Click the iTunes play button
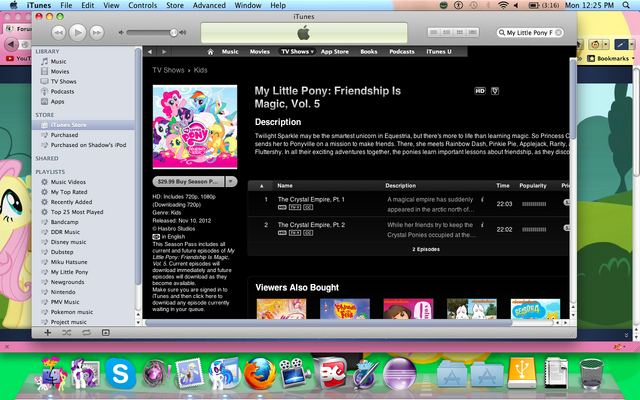The width and height of the screenshot is (640, 400). pos(78,32)
